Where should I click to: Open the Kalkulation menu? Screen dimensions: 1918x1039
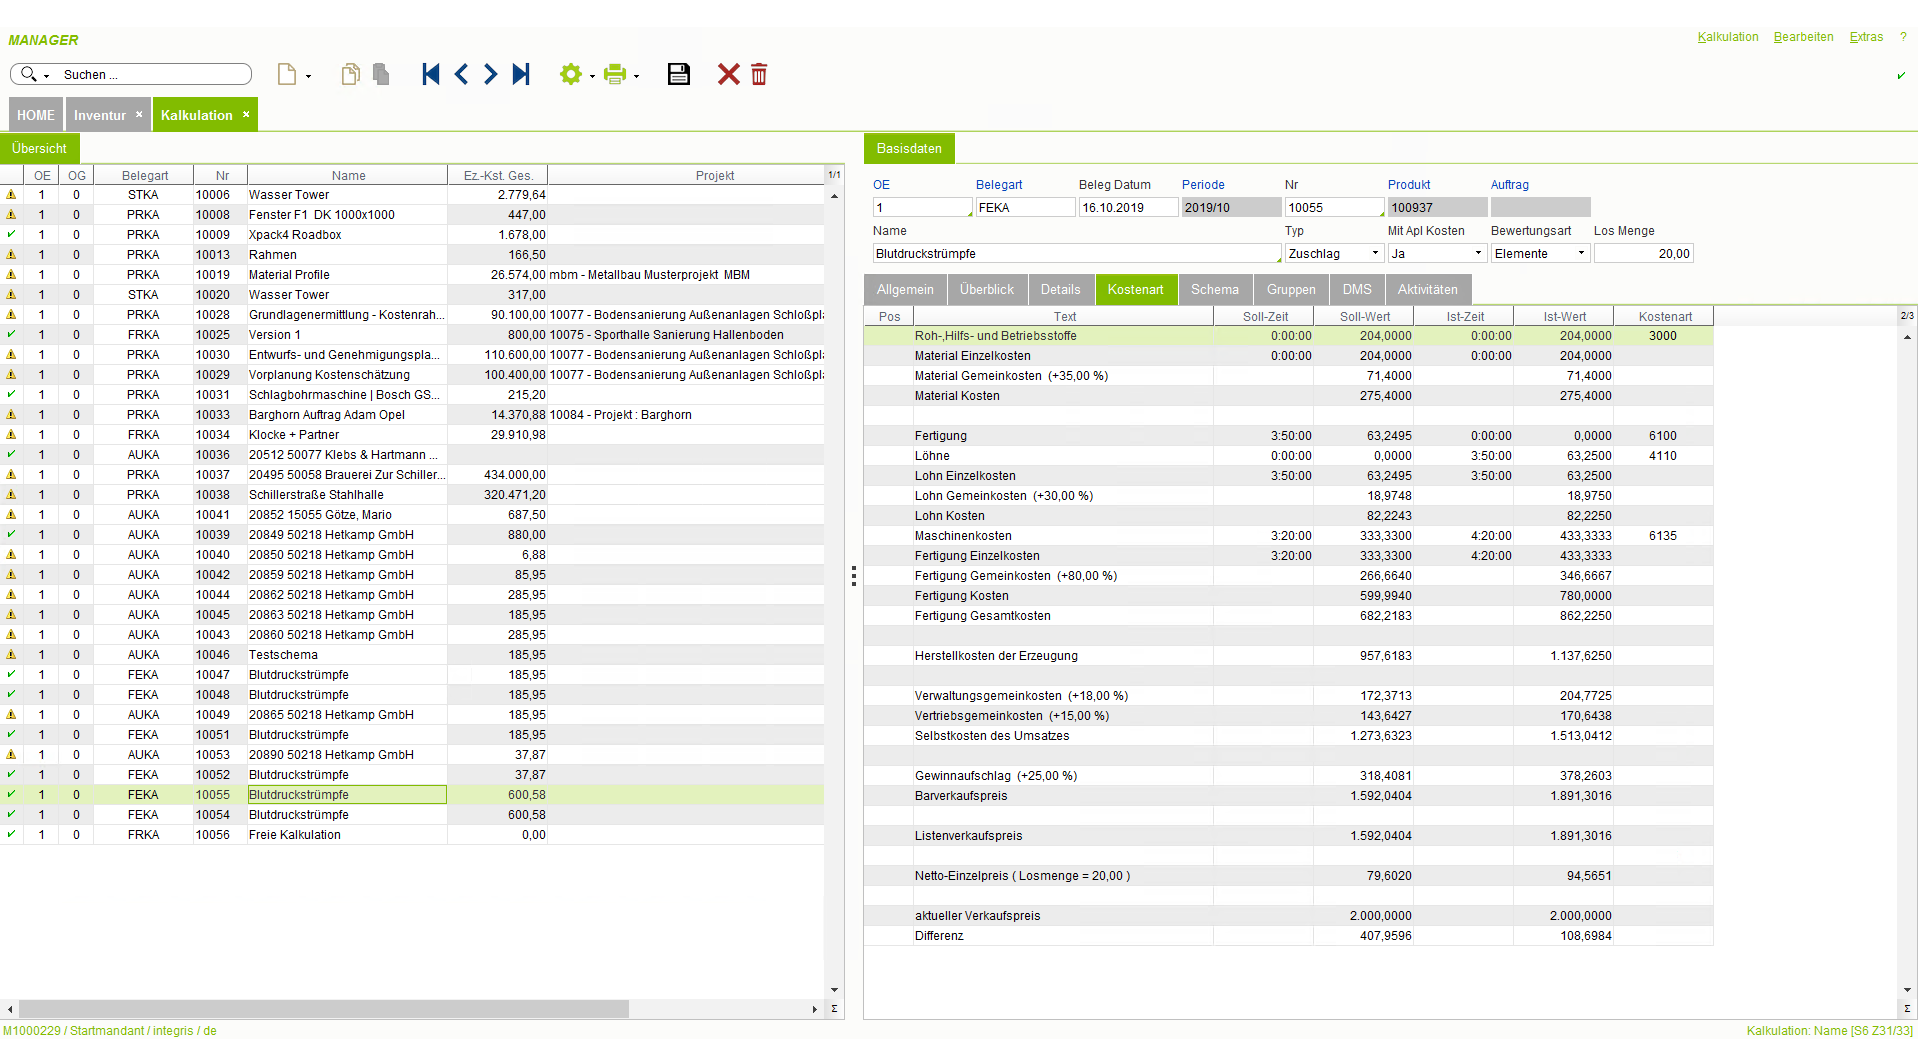click(x=1727, y=37)
